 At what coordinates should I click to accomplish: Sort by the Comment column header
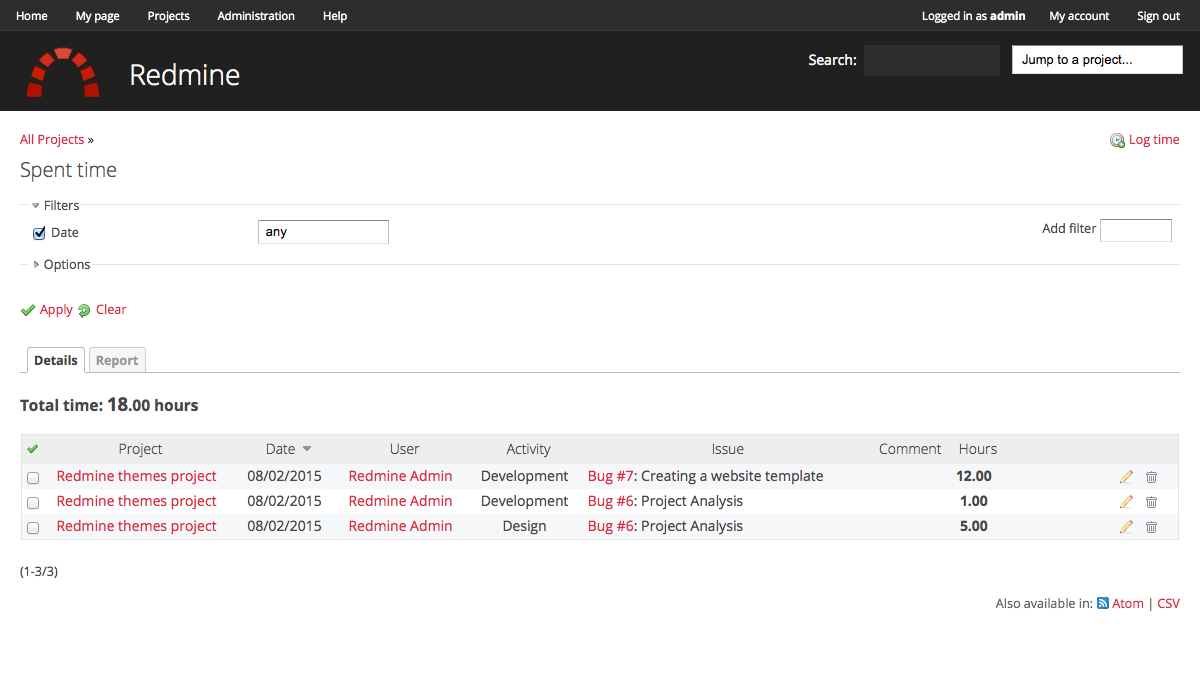[x=910, y=449]
